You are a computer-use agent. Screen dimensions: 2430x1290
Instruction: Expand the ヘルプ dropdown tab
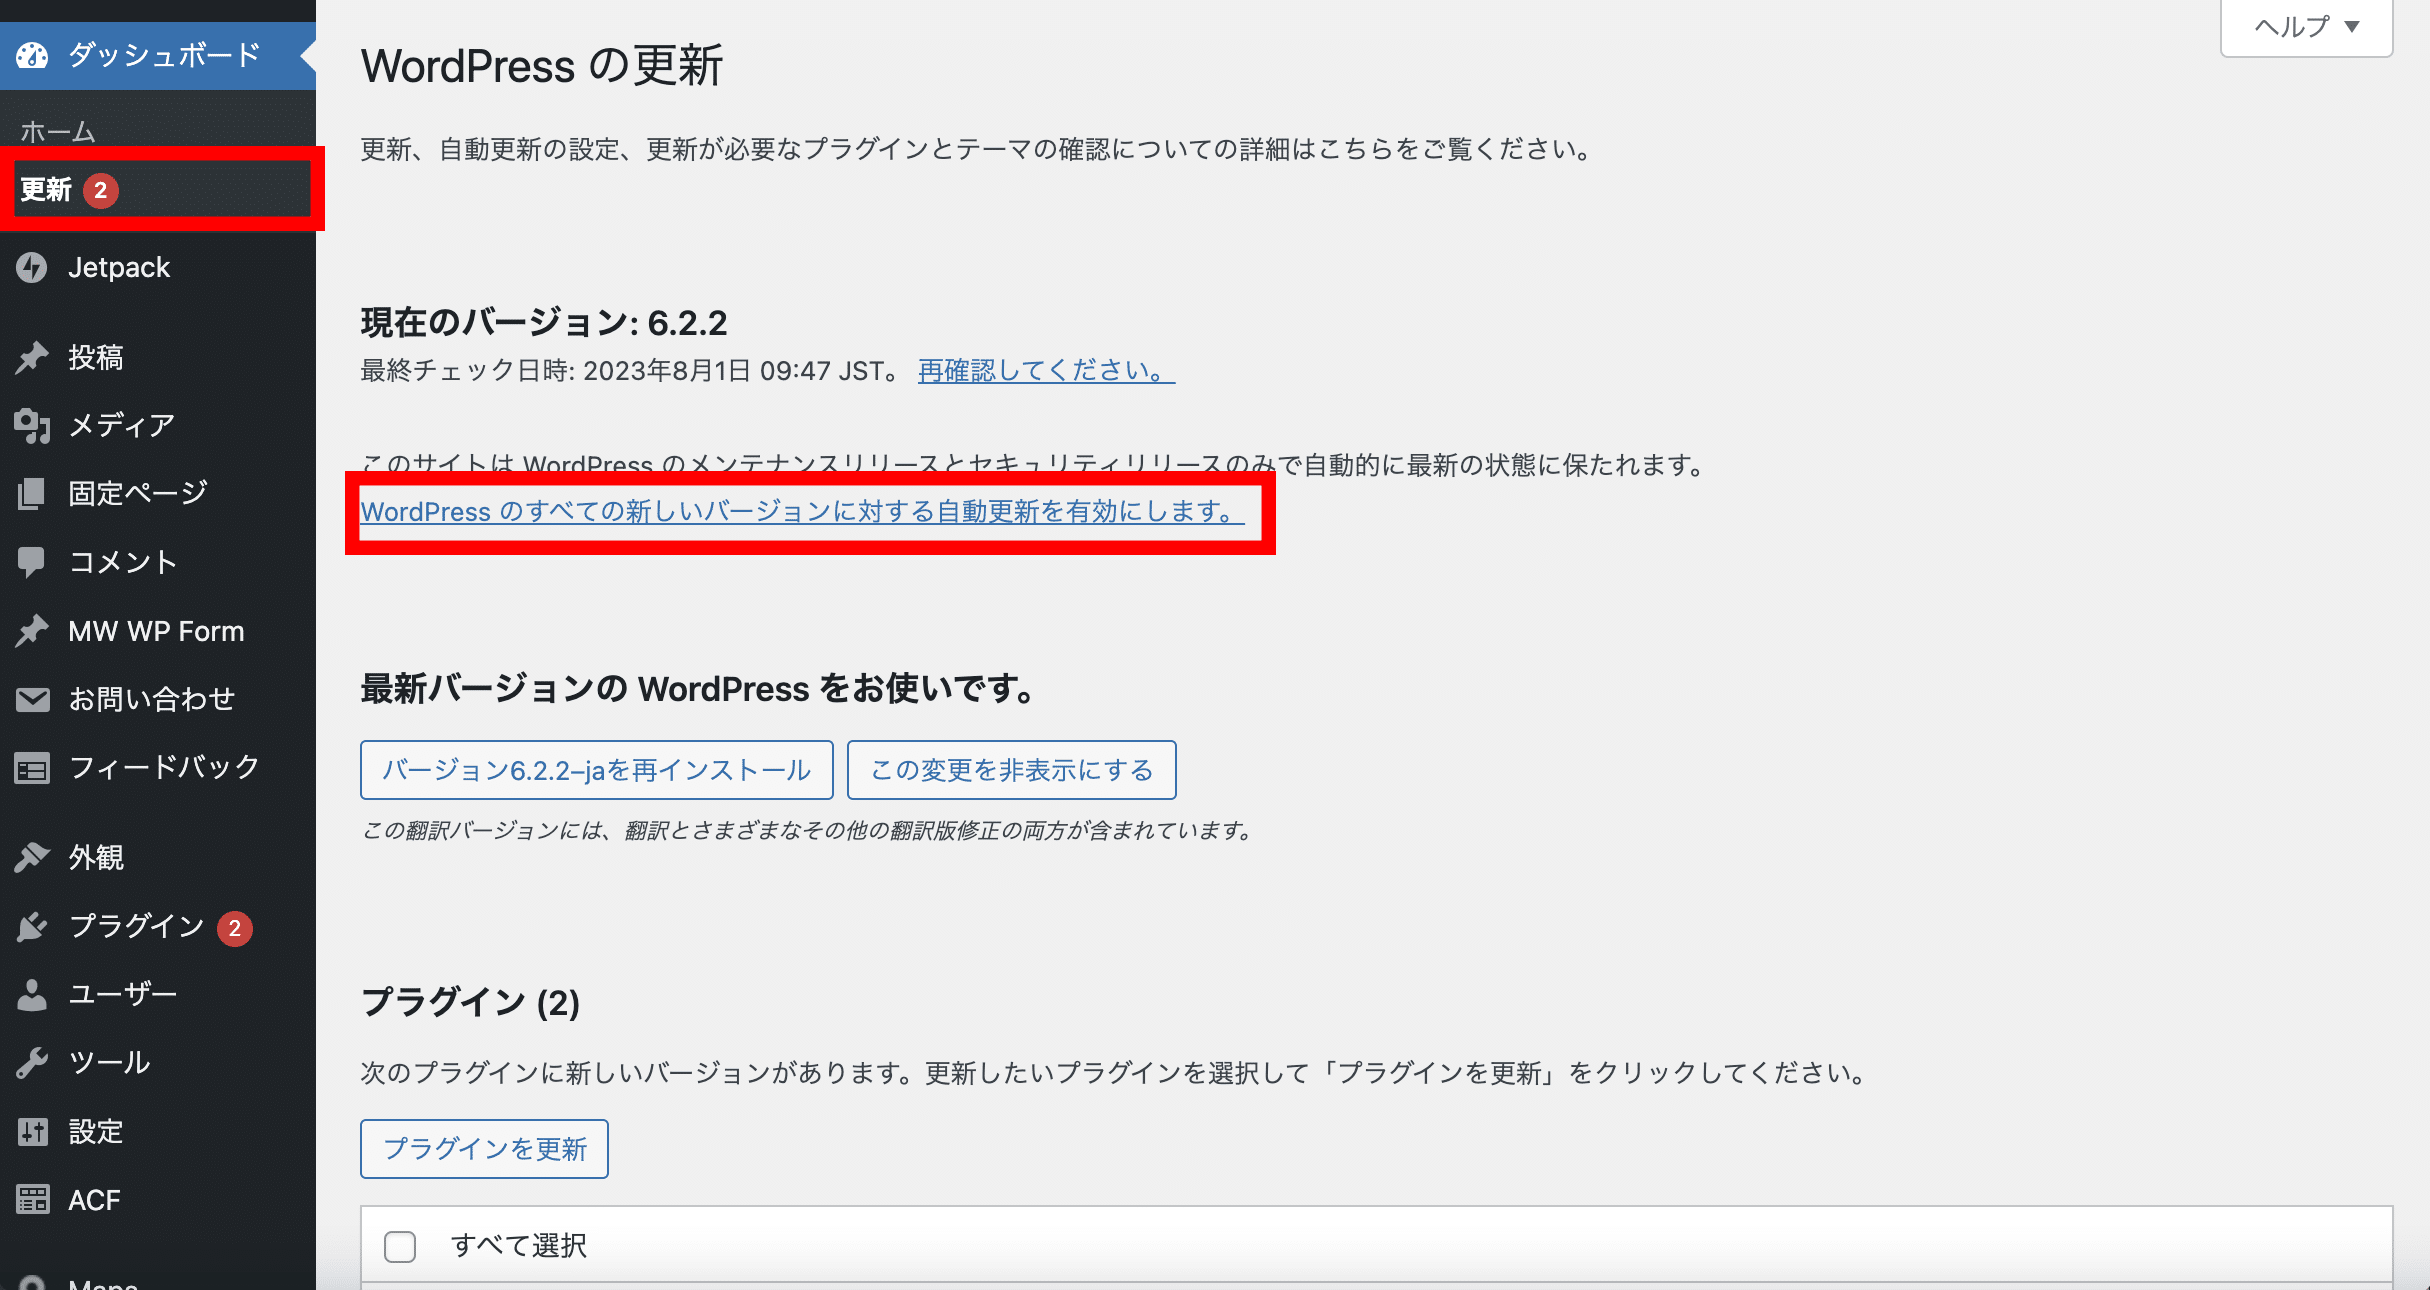(x=2306, y=27)
